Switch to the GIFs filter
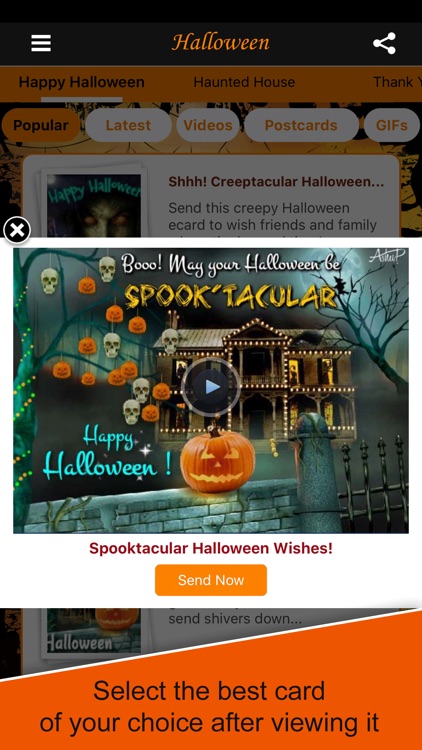422x750 pixels. point(392,125)
